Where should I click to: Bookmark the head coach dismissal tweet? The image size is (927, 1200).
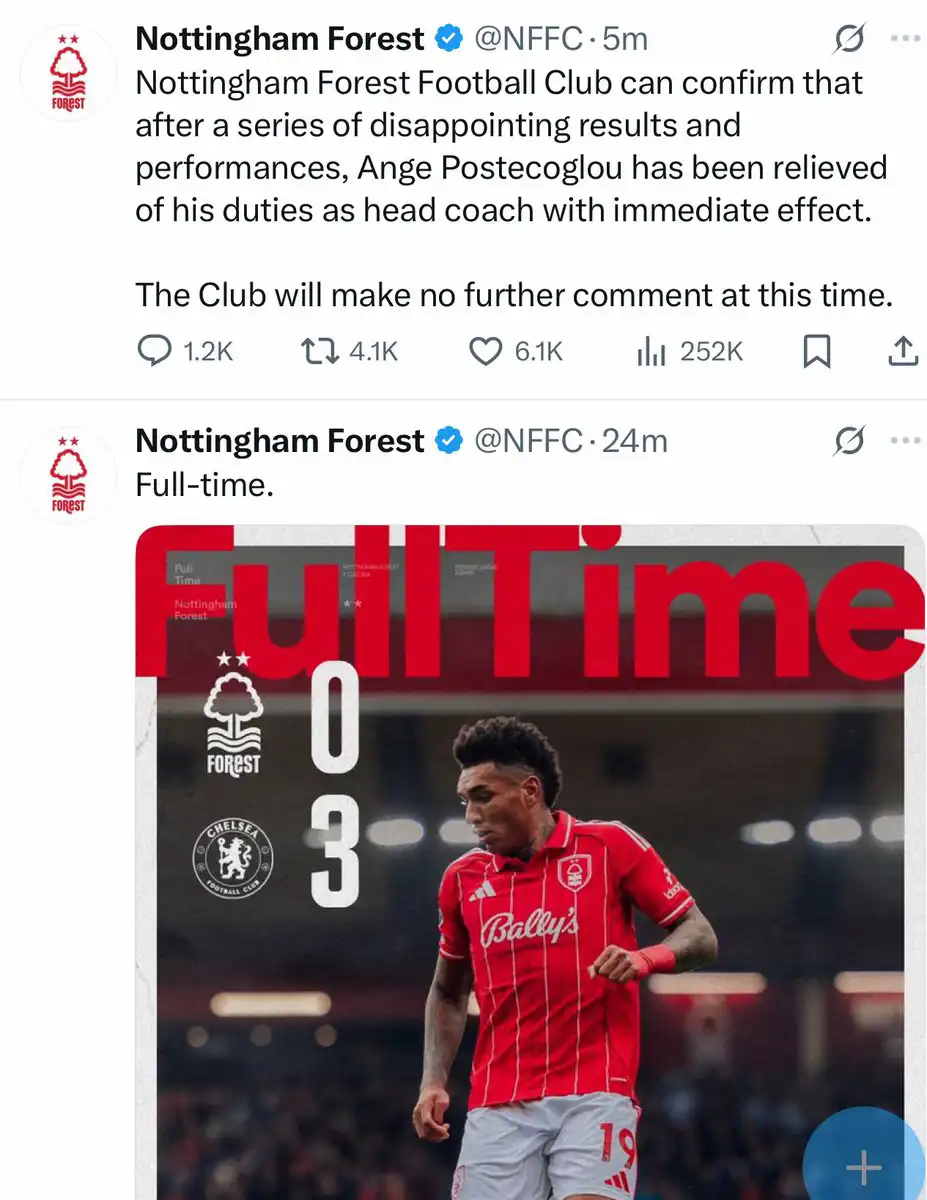pyautogui.click(x=817, y=351)
